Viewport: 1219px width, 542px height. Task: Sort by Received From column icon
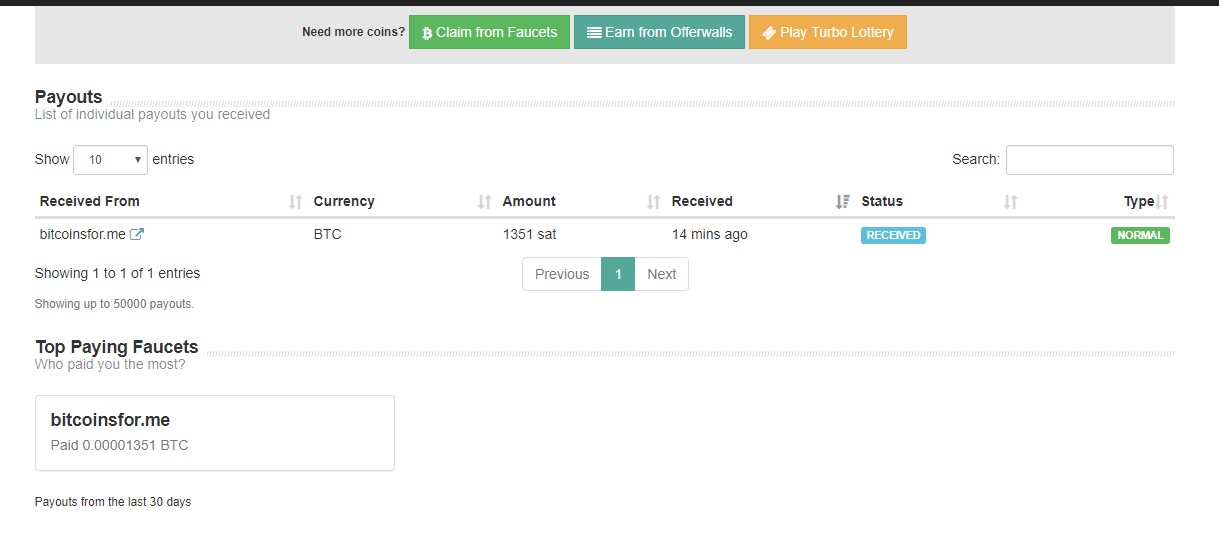pyautogui.click(x=295, y=202)
